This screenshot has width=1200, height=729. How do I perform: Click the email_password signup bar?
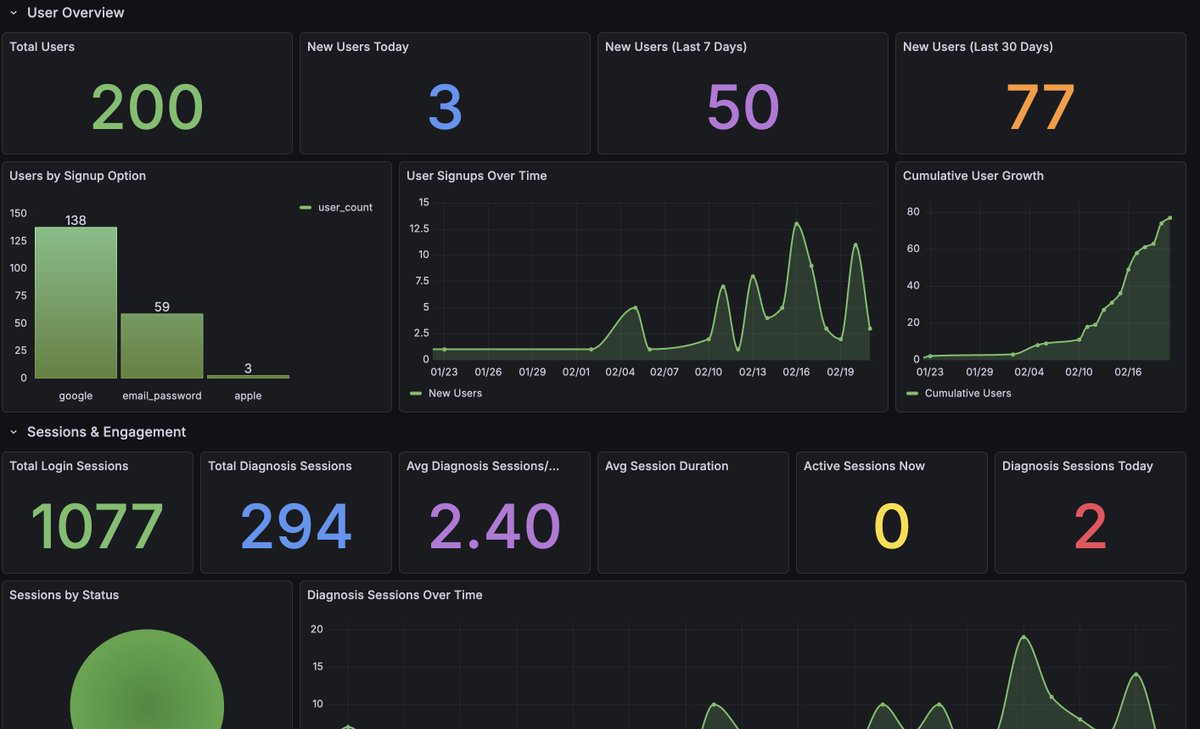pos(162,346)
